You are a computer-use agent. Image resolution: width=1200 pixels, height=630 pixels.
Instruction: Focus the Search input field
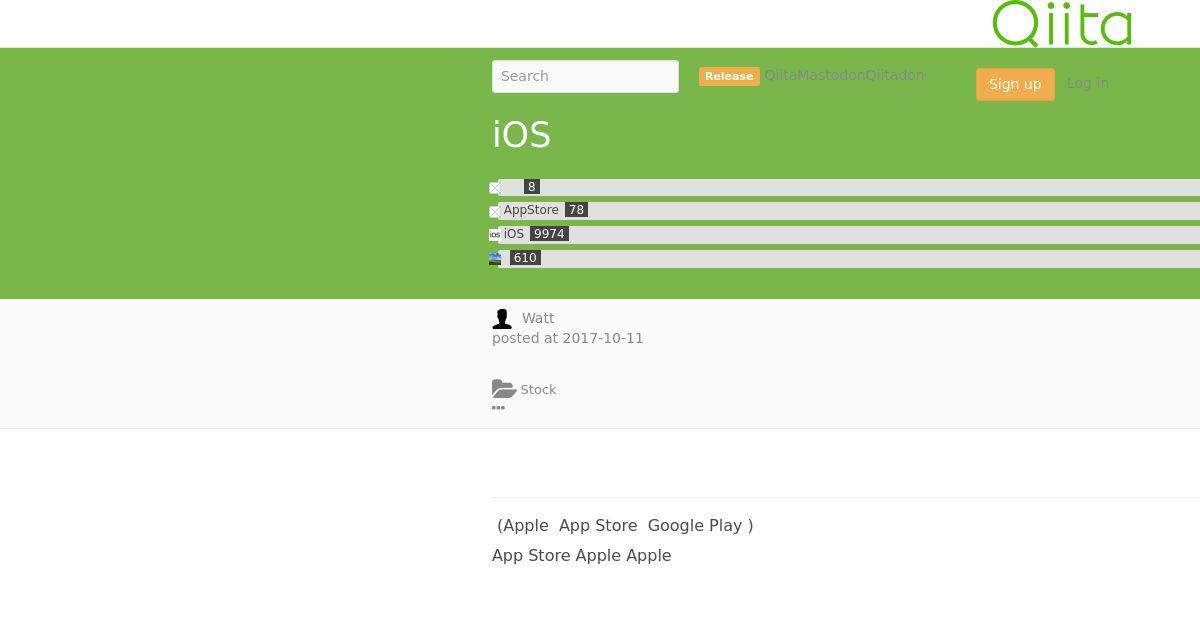585,76
